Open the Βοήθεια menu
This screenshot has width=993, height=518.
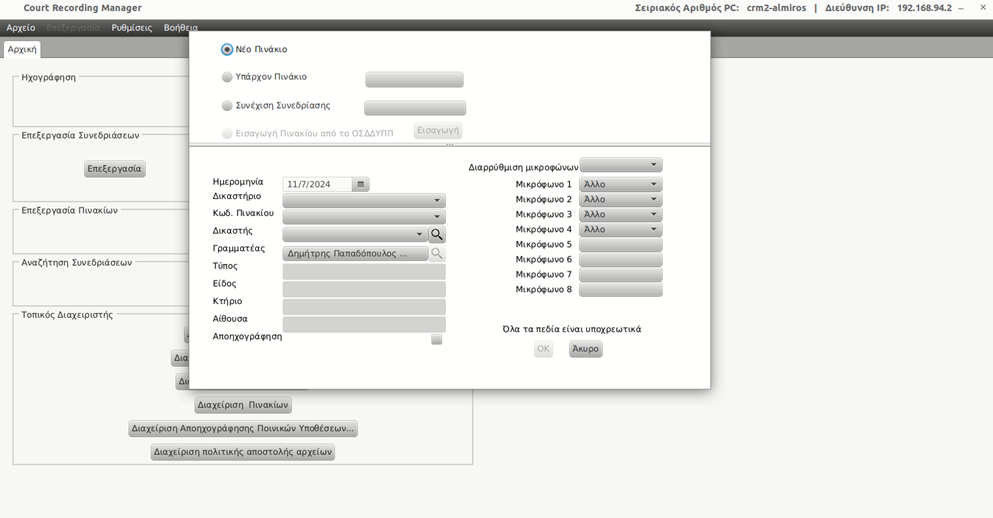click(x=181, y=28)
